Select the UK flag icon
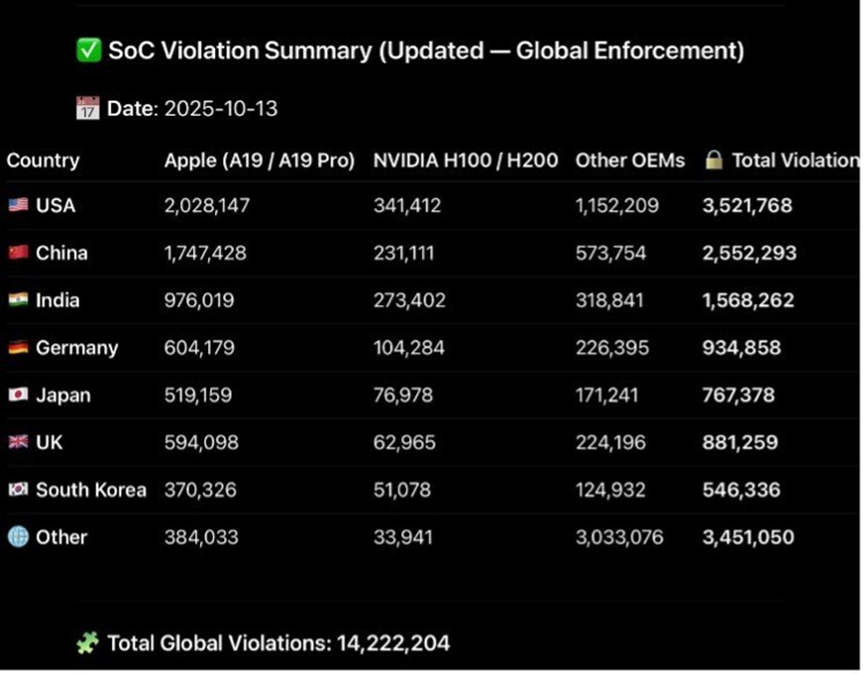This screenshot has height=674, width=865. [x=18, y=442]
